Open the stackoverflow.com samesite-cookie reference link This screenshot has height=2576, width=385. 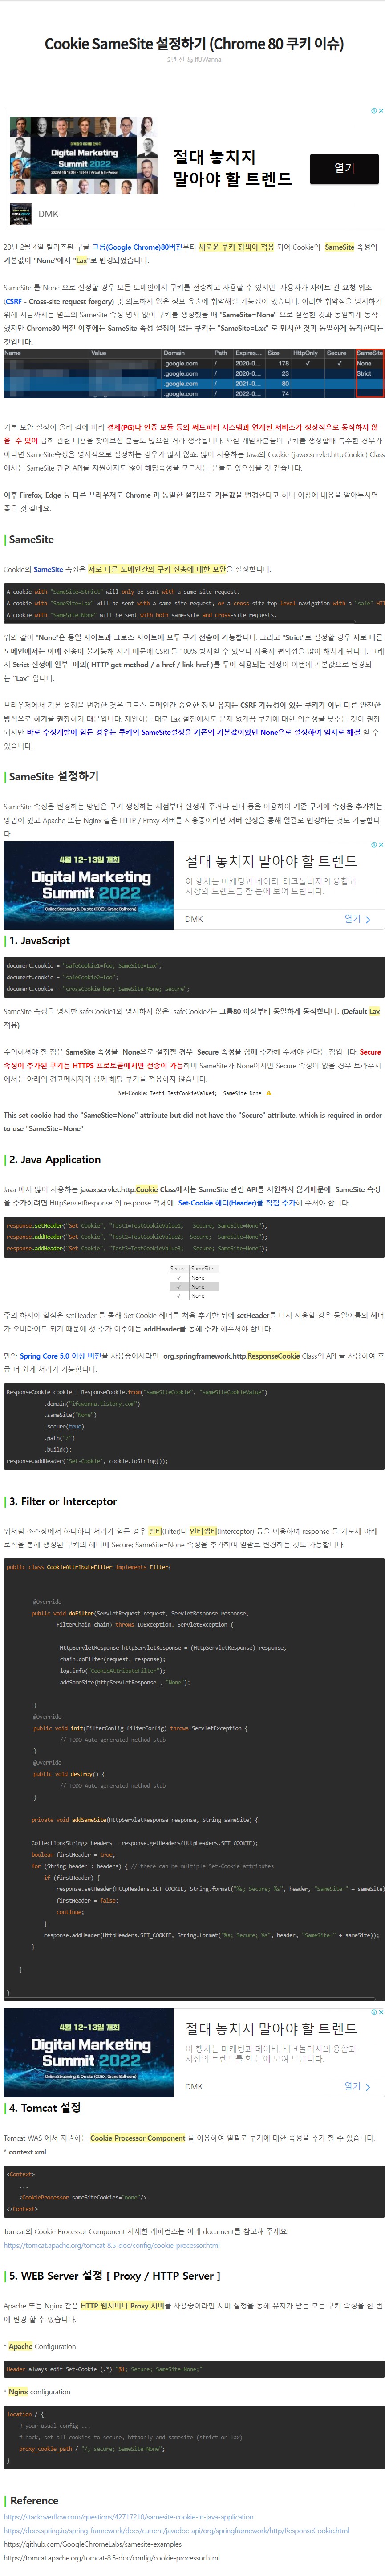pyautogui.click(x=128, y=2516)
